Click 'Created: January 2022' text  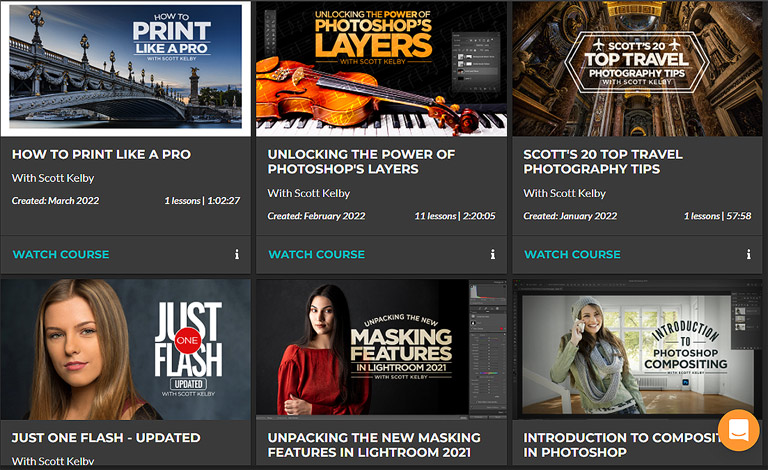point(570,216)
